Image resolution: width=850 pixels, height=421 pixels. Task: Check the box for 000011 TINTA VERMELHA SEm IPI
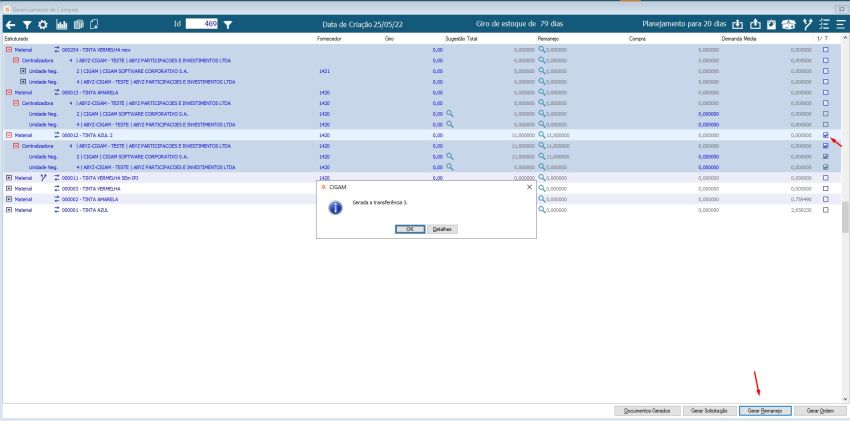coord(826,178)
